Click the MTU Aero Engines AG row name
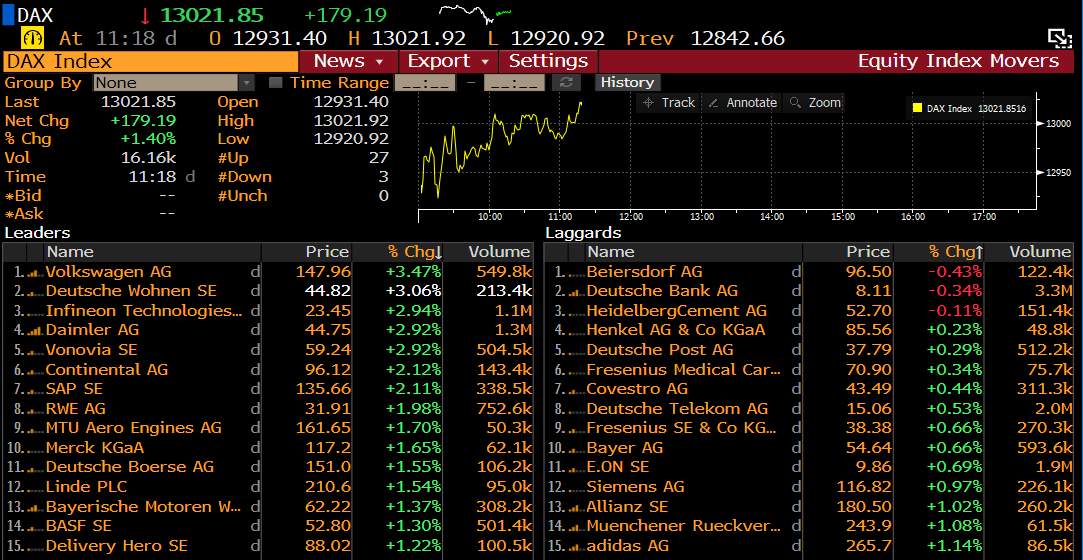 [133, 428]
